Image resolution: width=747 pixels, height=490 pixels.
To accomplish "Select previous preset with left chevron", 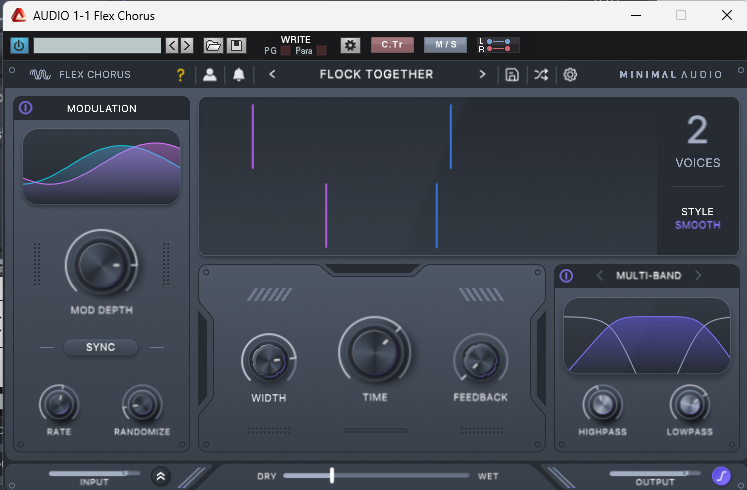I will pos(273,74).
